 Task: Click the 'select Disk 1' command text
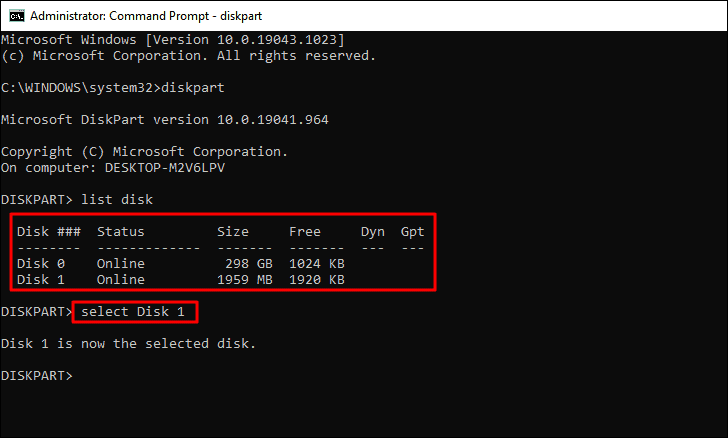coord(133,312)
